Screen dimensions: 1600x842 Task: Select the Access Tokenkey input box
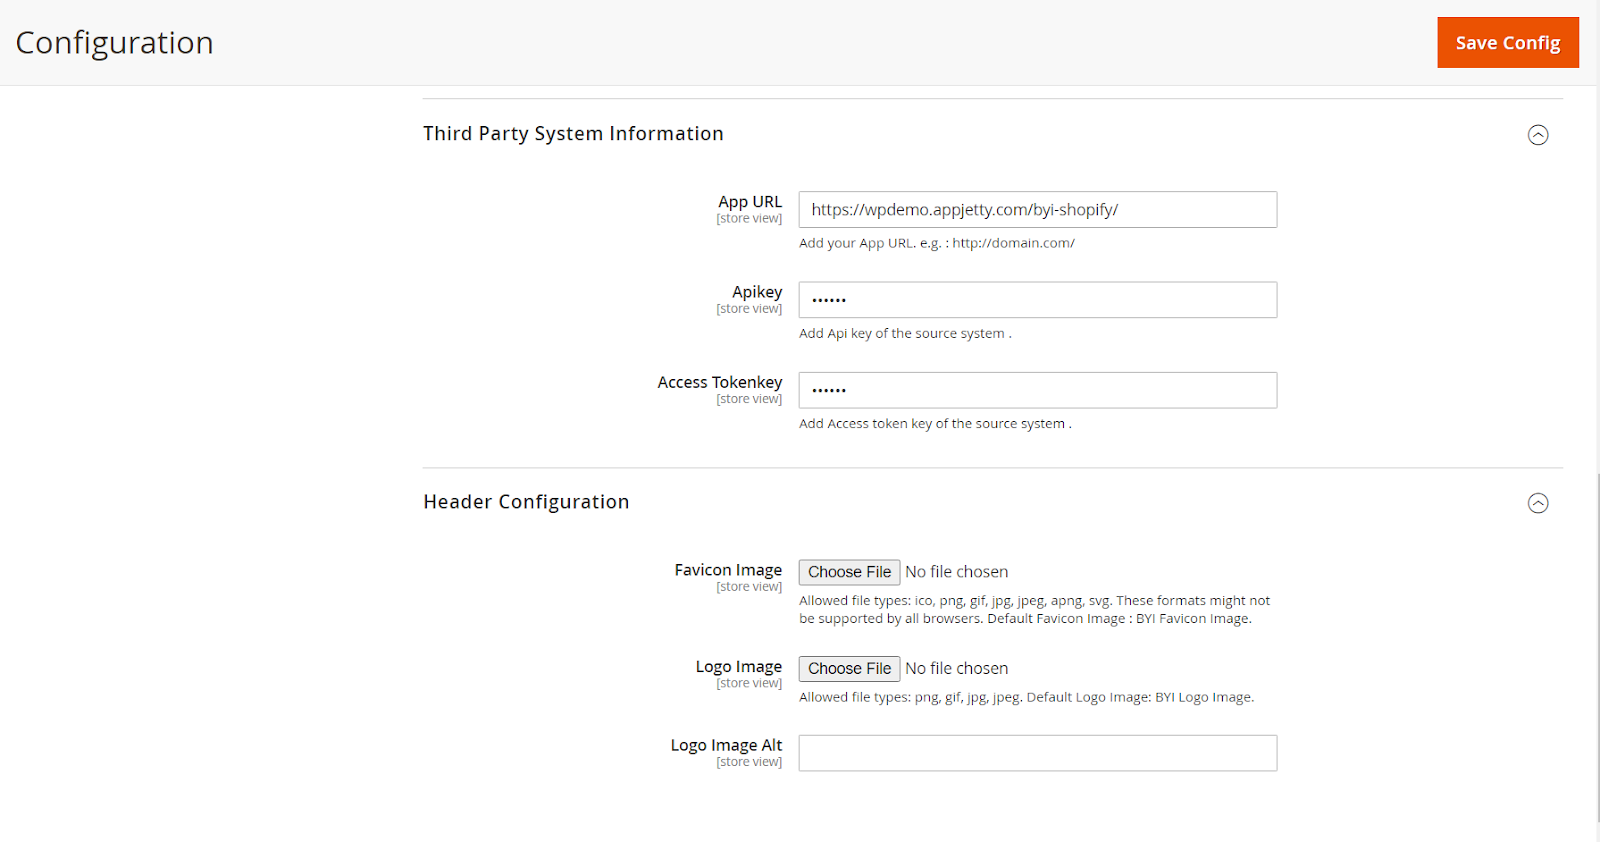1037,390
